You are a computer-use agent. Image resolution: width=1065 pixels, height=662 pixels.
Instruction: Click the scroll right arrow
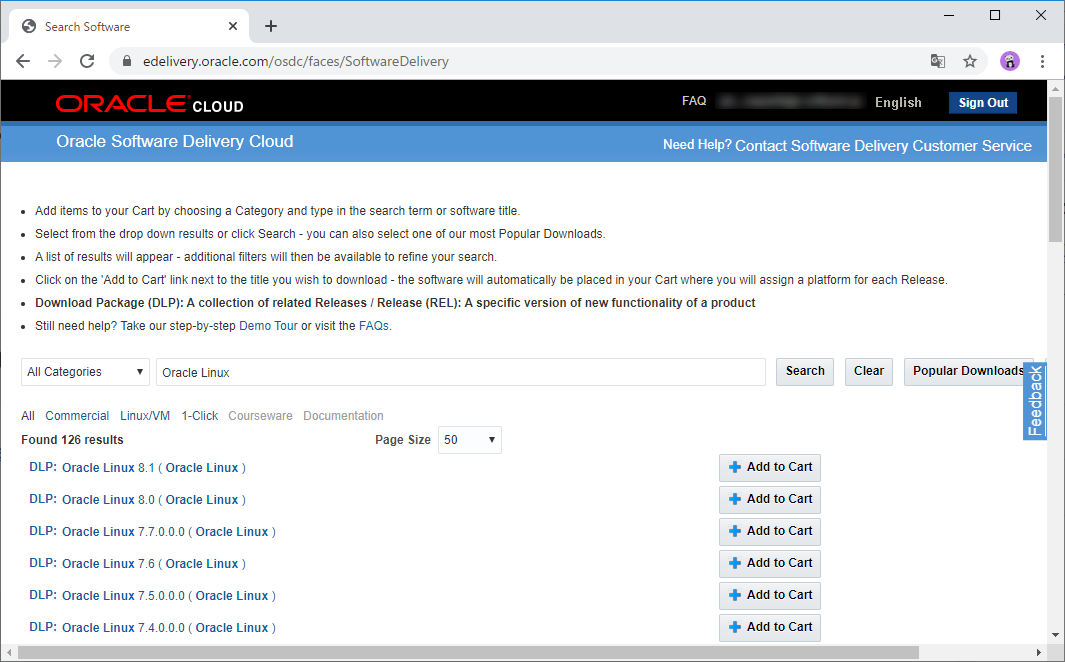click(x=1039, y=652)
